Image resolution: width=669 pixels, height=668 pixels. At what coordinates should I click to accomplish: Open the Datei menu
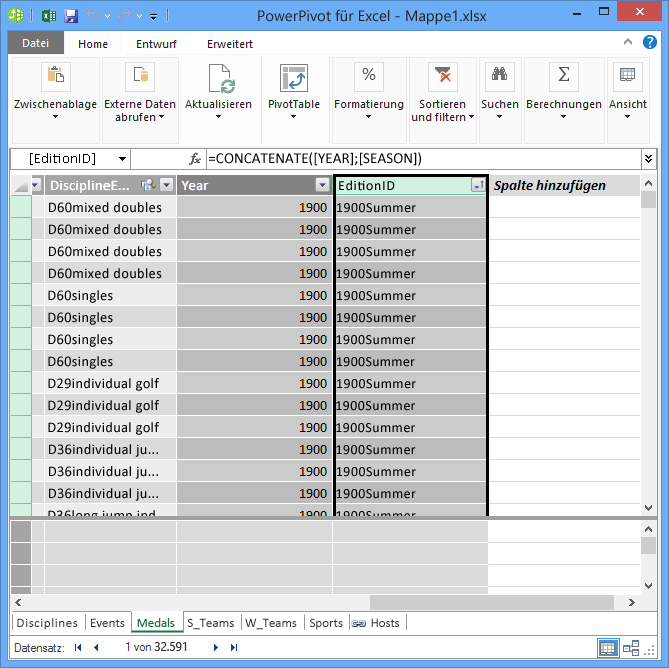coord(36,43)
